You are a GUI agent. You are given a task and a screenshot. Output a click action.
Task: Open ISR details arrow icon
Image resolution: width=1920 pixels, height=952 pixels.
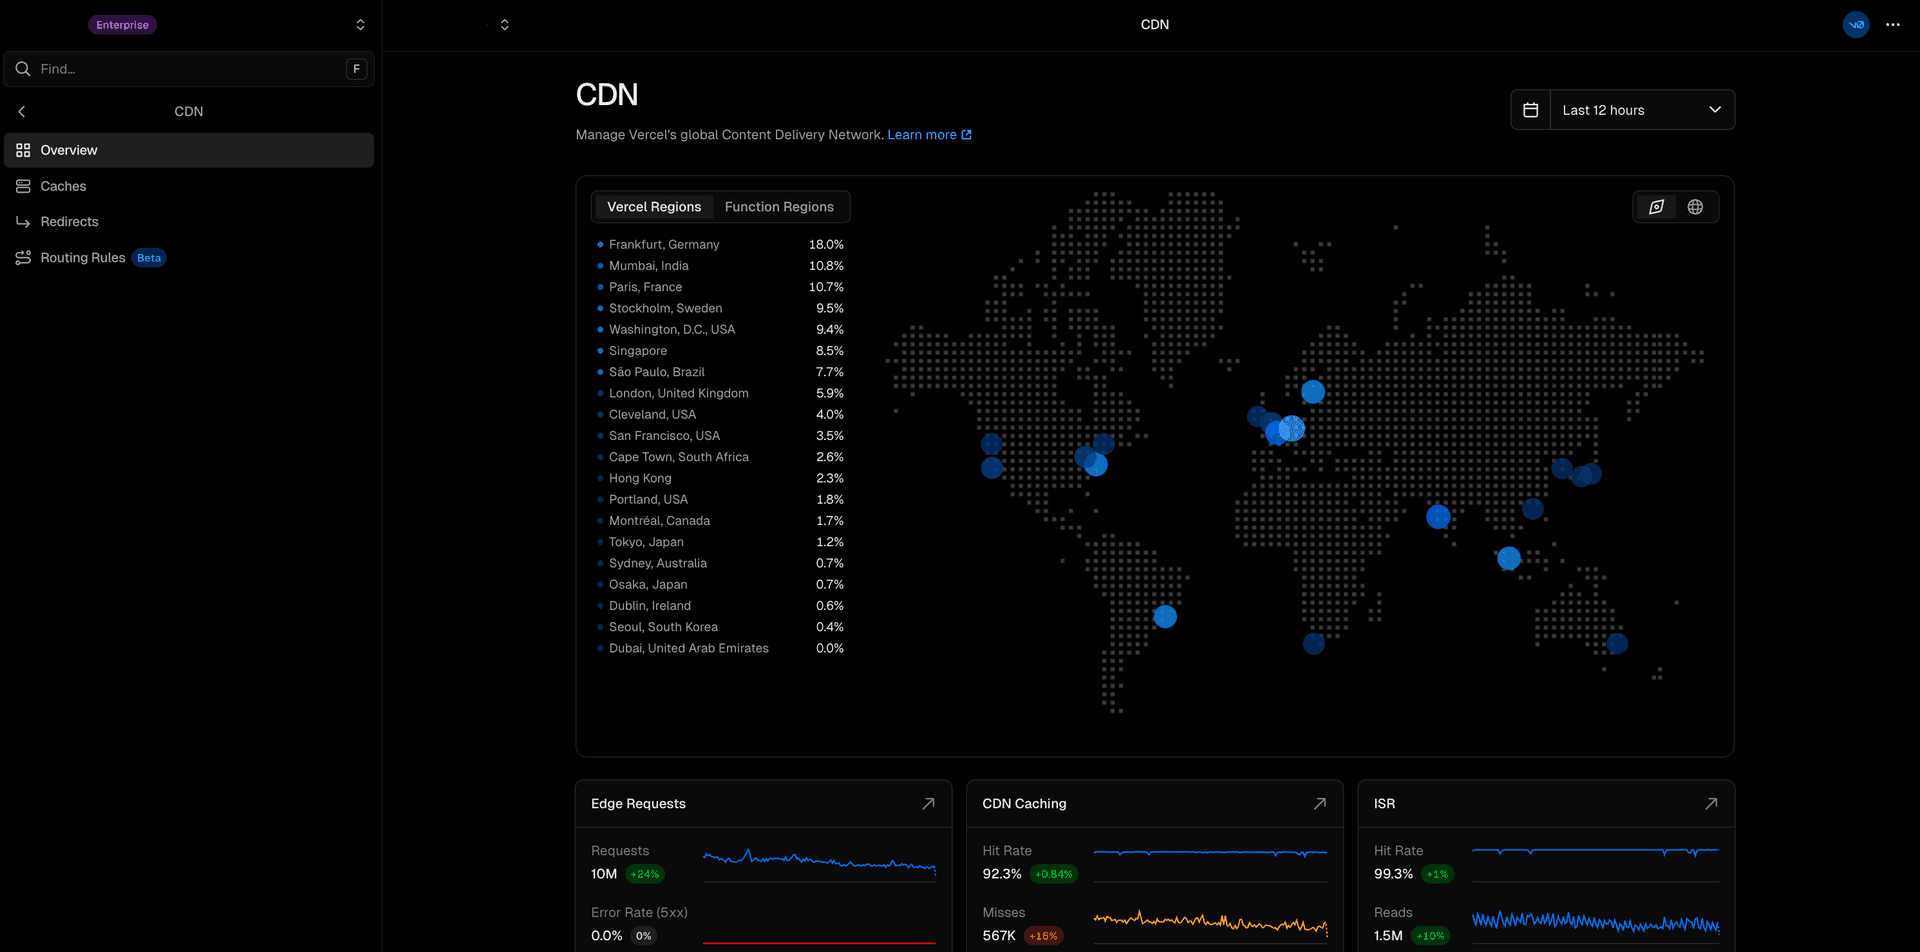[1710, 804]
